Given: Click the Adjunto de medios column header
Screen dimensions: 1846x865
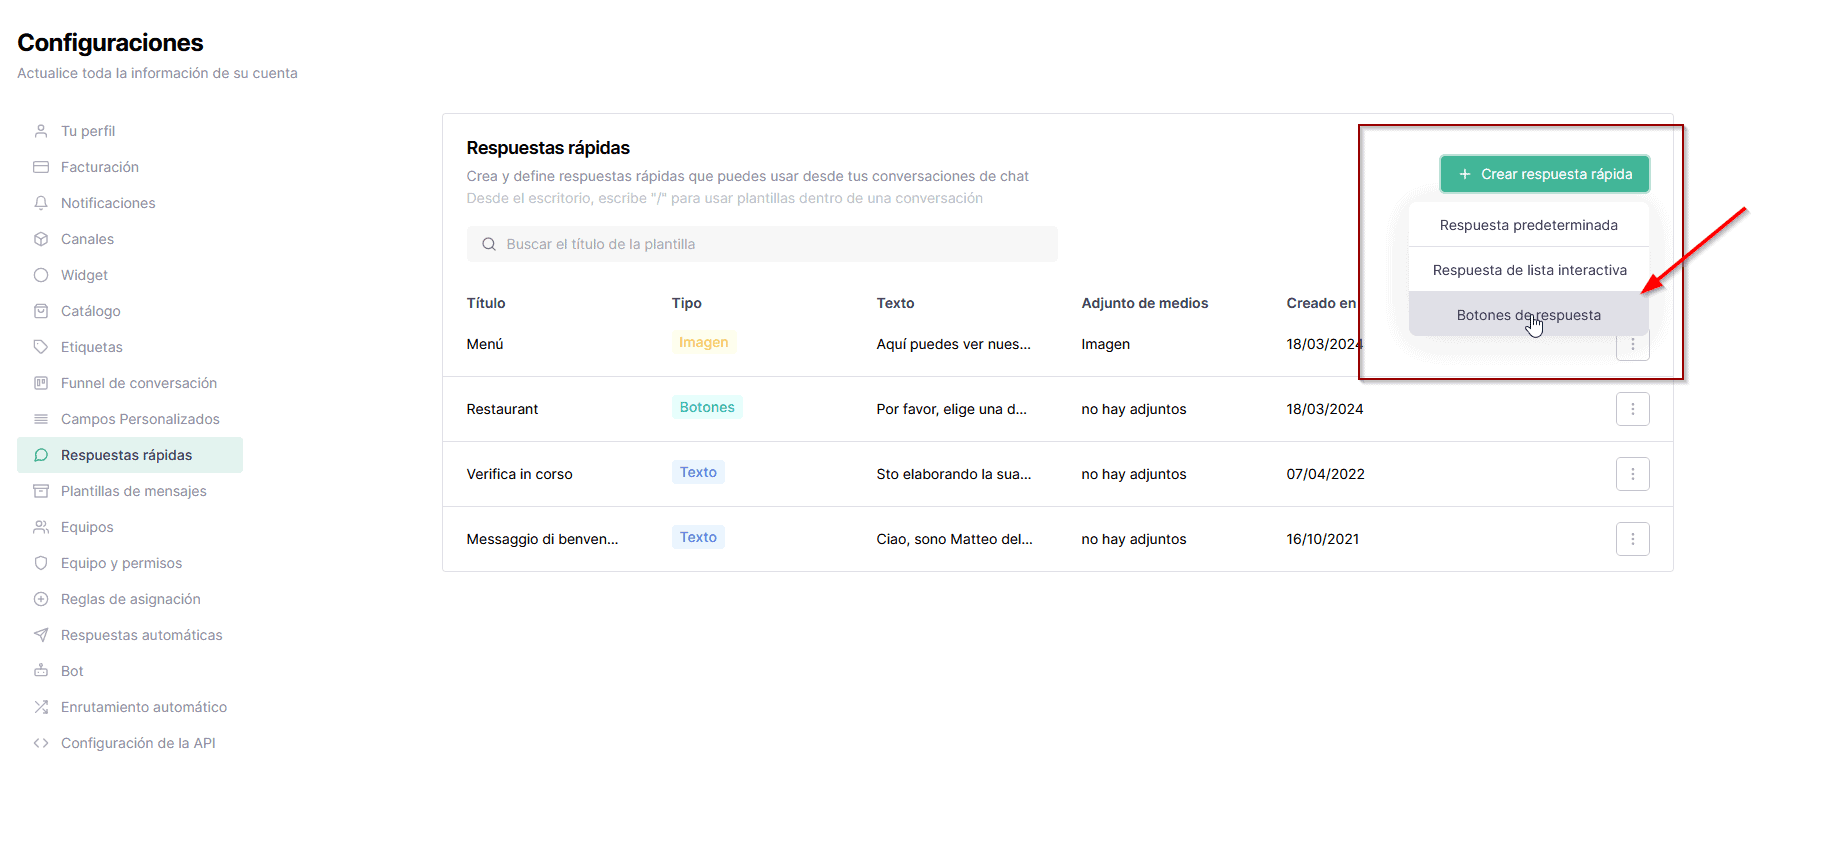Looking at the screenshot, I should tap(1145, 303).
